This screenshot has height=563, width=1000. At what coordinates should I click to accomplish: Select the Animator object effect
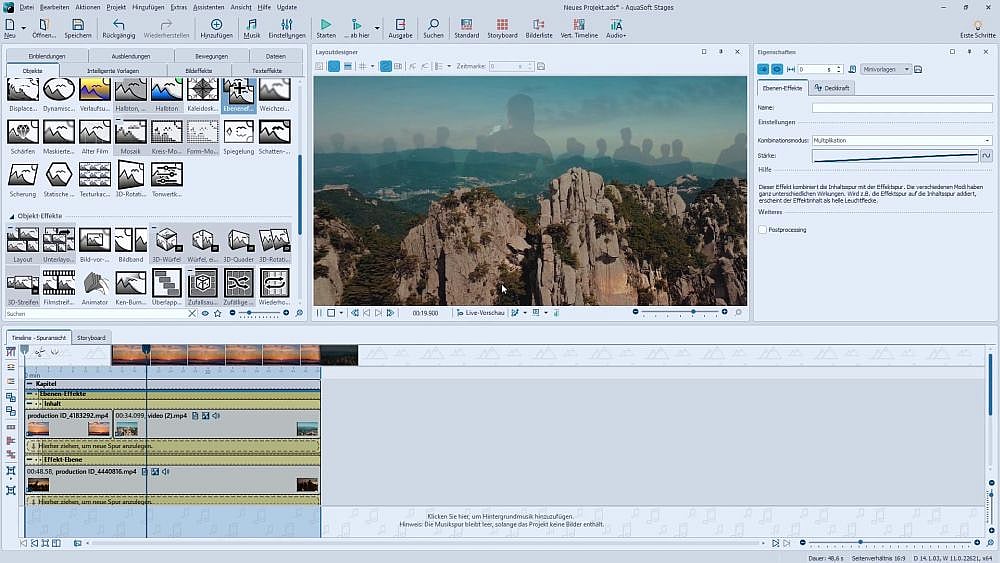tap(95, 283)
